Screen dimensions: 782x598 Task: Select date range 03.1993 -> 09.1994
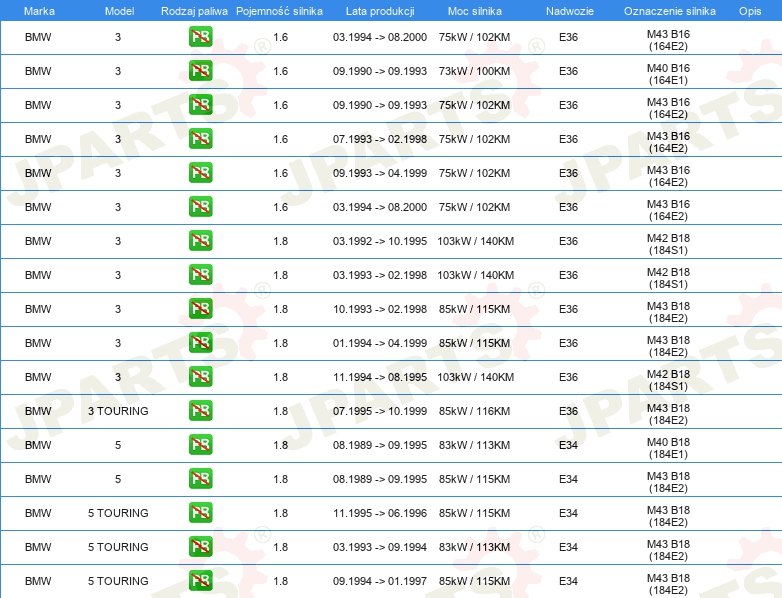click(380, 547)
